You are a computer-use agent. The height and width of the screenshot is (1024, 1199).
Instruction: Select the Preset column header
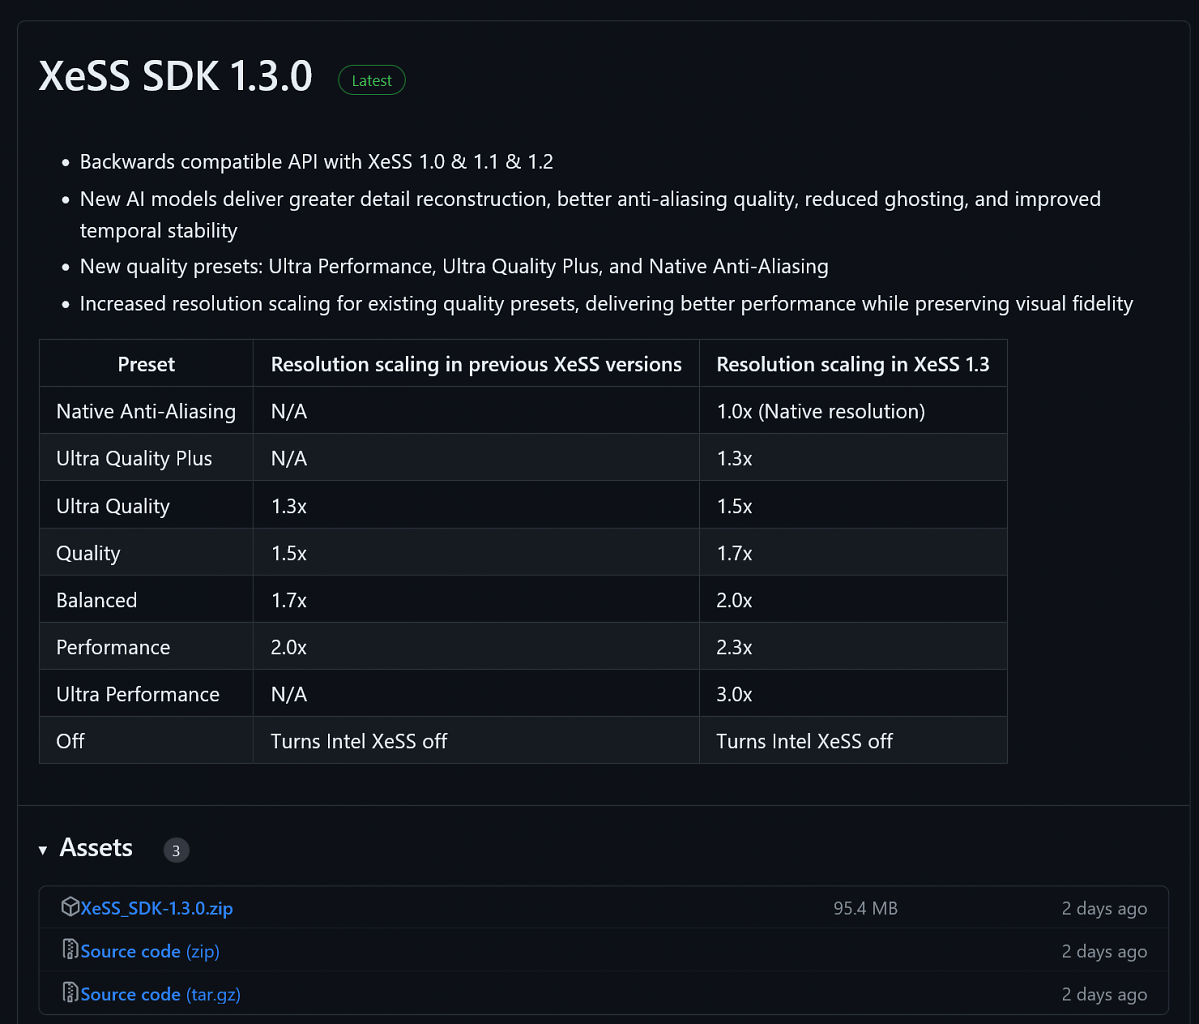pos(146,364)
